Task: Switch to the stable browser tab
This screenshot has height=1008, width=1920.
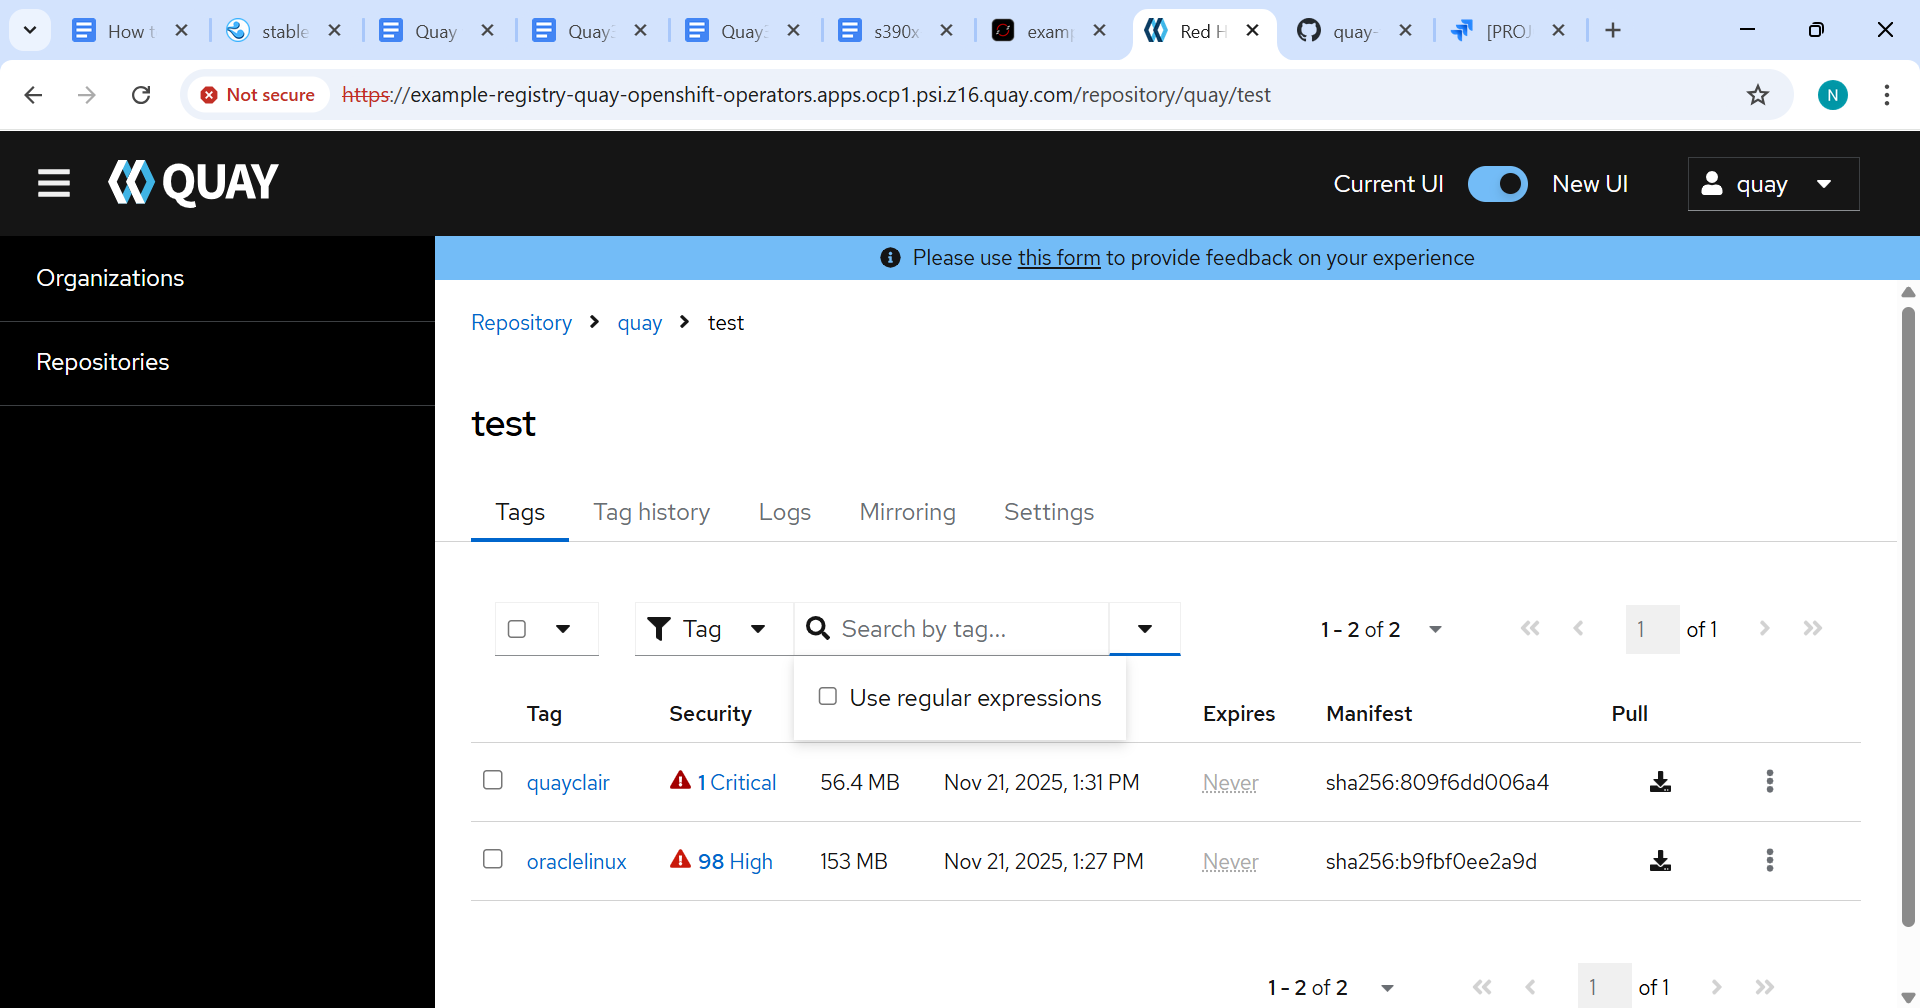Action: pos(285,31)
